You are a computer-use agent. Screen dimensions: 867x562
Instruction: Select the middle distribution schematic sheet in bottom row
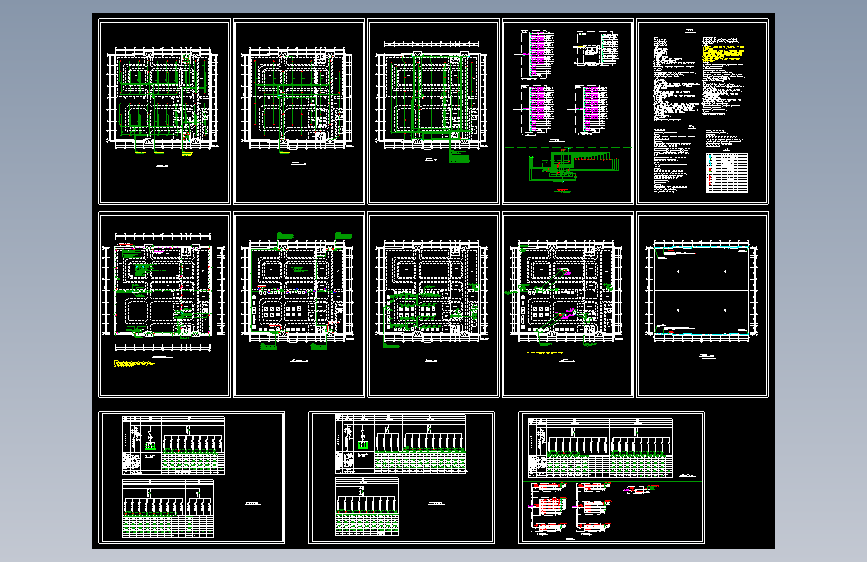pos(401,477)
